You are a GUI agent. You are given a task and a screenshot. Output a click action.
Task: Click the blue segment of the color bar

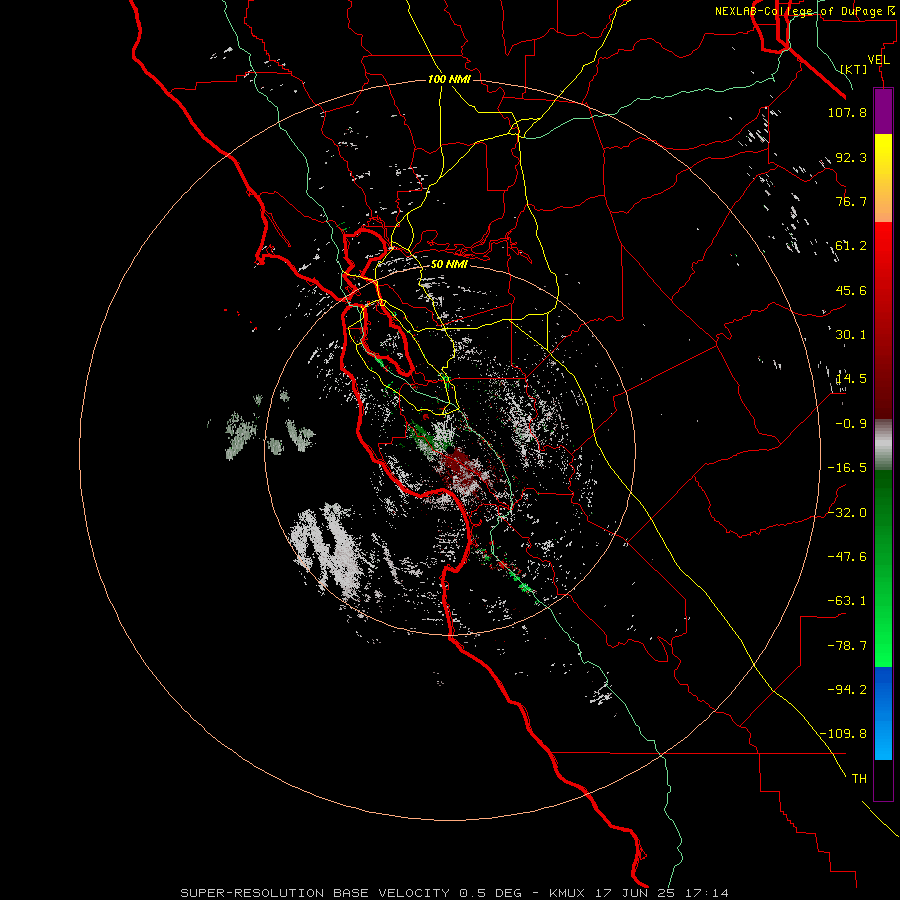tap(883, 713)
